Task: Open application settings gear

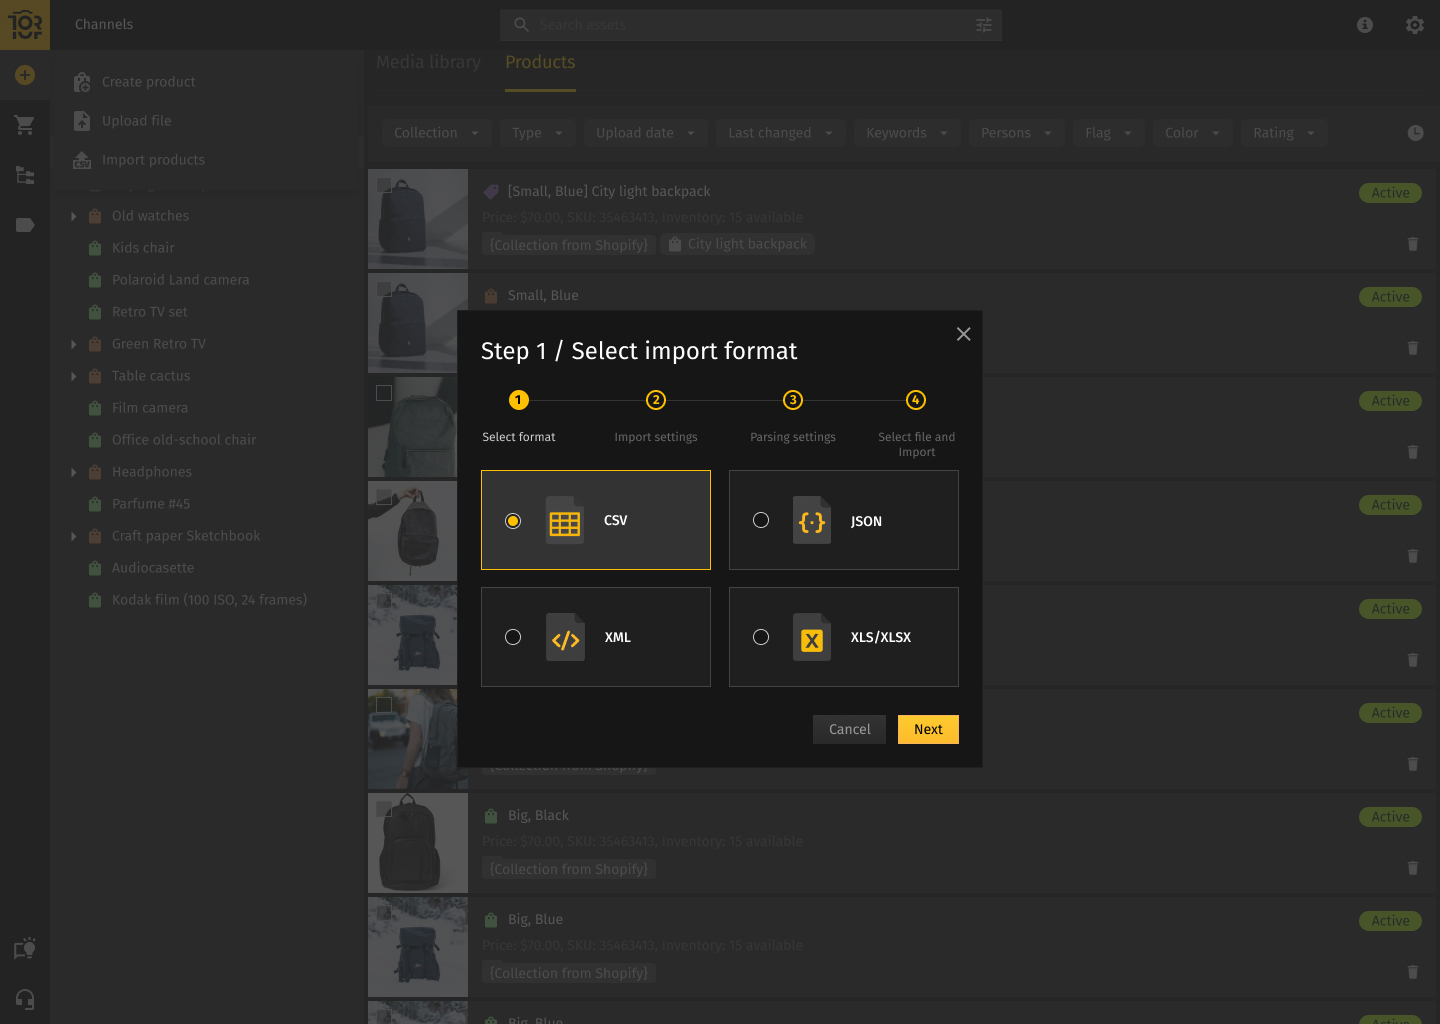Action: [x=1413, y=25]
